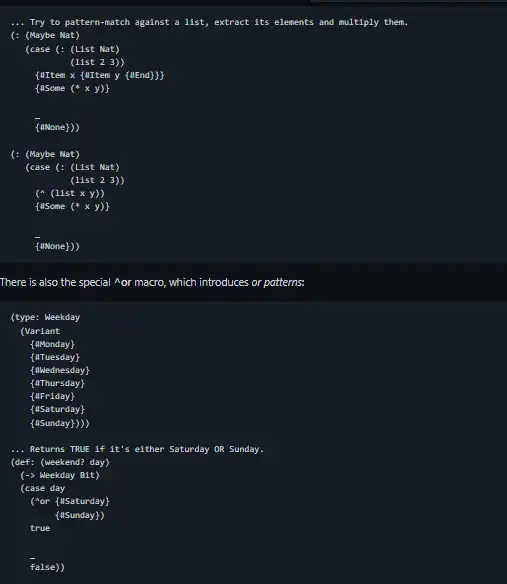The height and width of the screenshot is (584, 507).
Task: Click the {#Monday} variant entry
Action: [53, 344]
